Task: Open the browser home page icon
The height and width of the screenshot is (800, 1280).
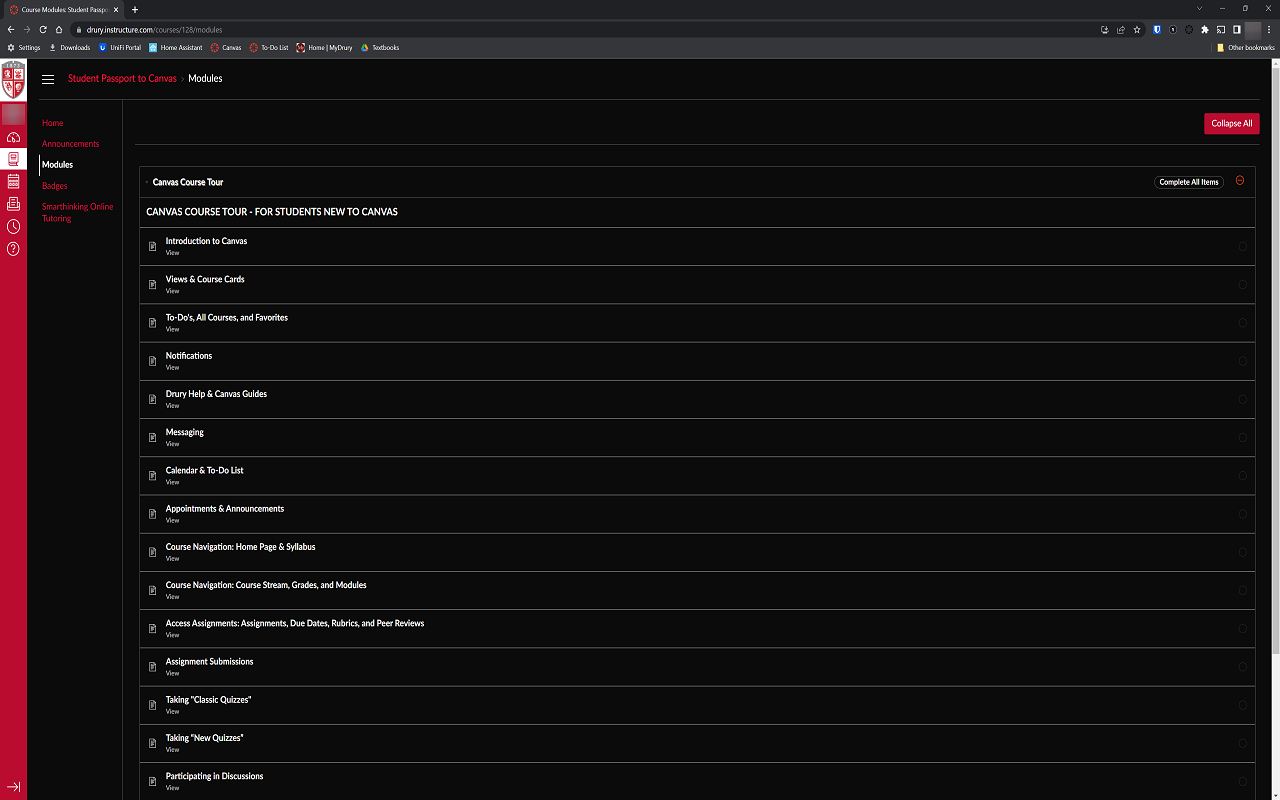Action: (x=59, y=30)
